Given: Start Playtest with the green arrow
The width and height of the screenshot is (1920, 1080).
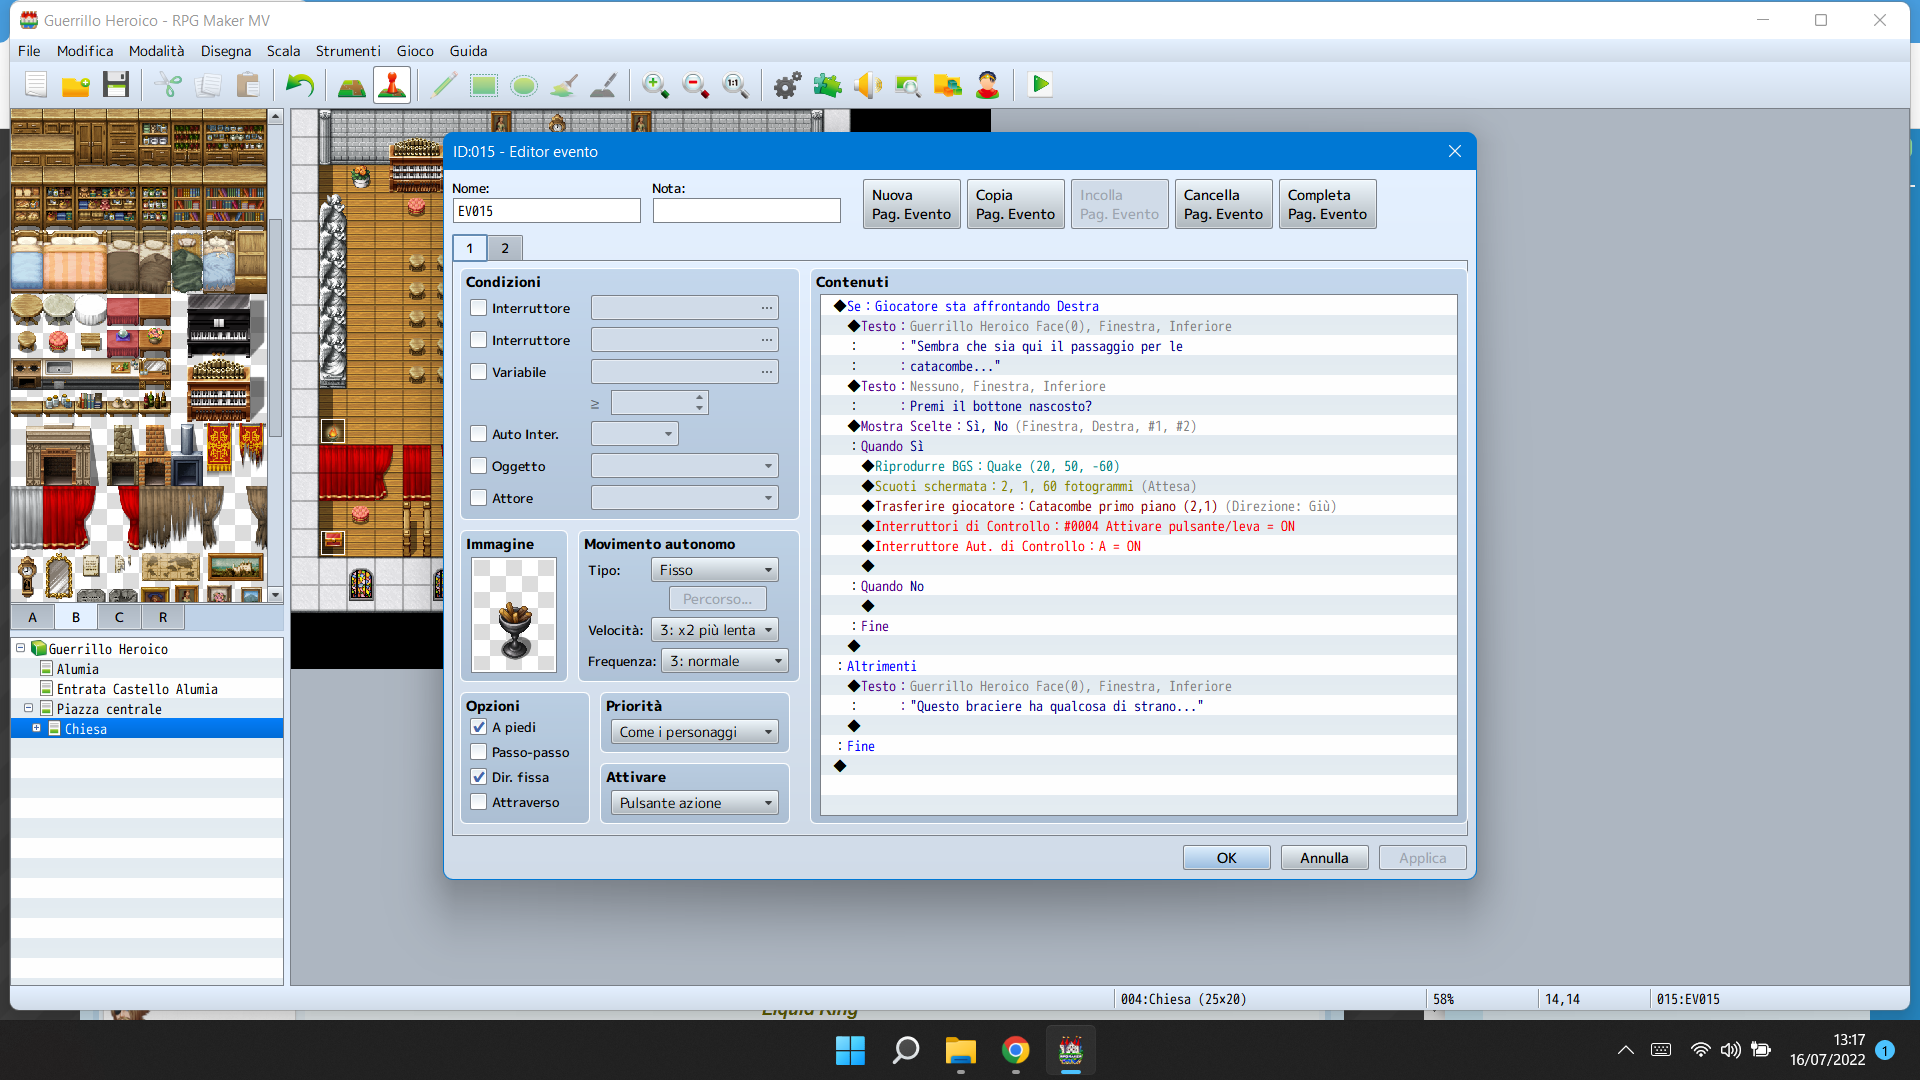Looking at the screenshot, I should [1040, 85].
